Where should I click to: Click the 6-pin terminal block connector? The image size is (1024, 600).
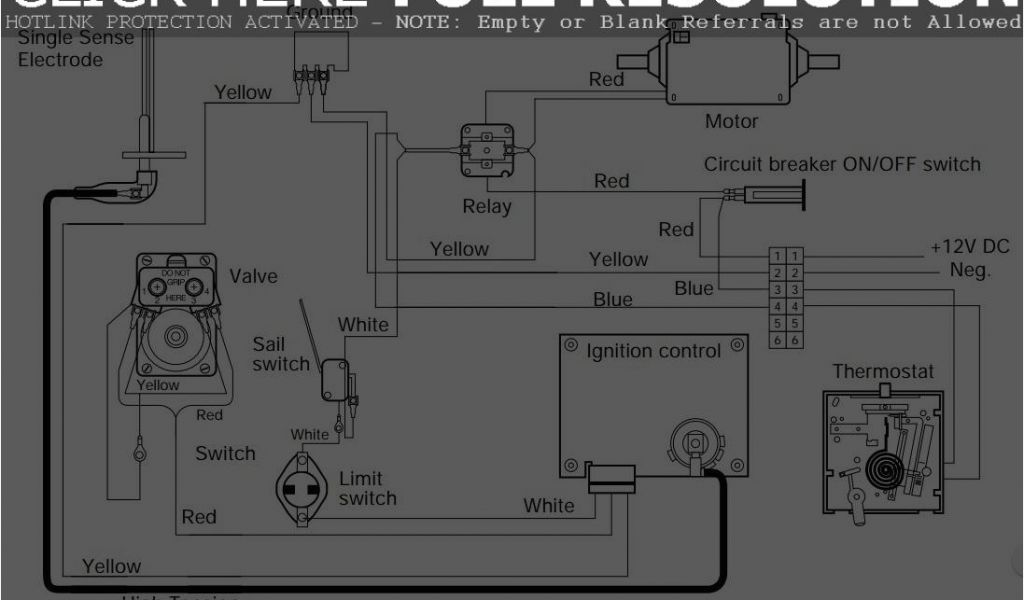click(x=786, y=298)
